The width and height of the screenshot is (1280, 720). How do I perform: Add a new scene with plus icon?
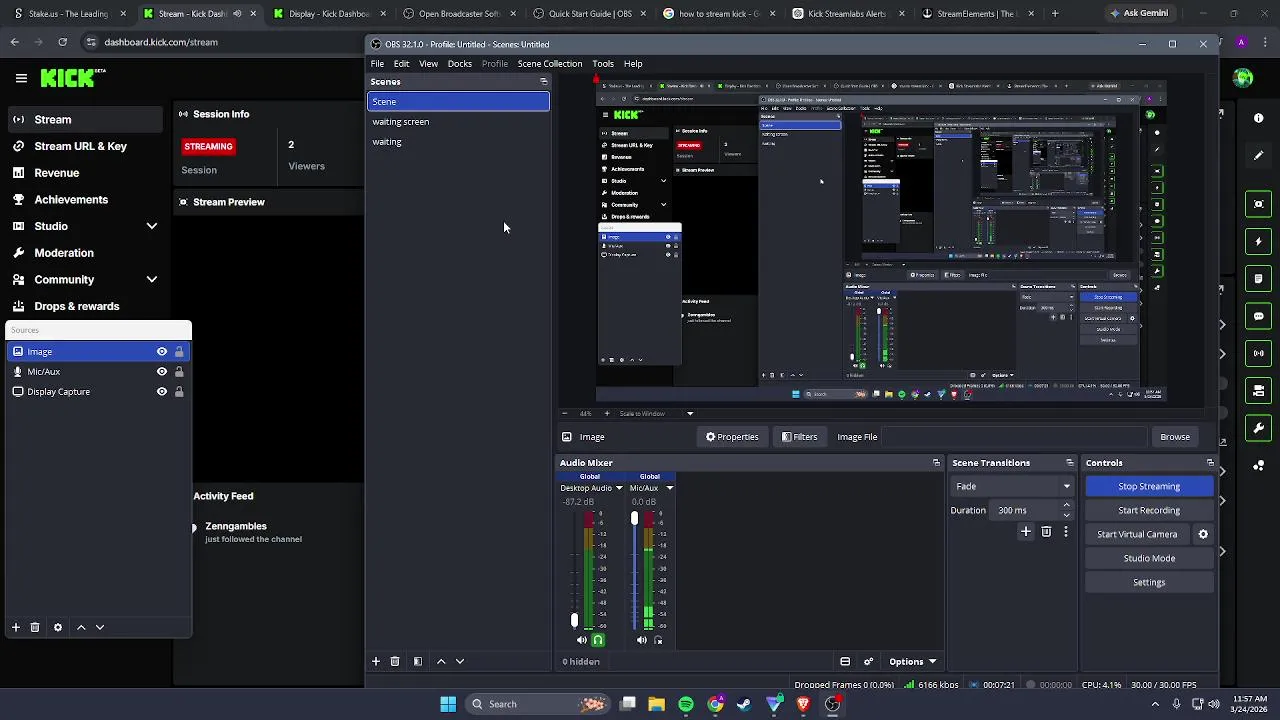pos(376,661)
